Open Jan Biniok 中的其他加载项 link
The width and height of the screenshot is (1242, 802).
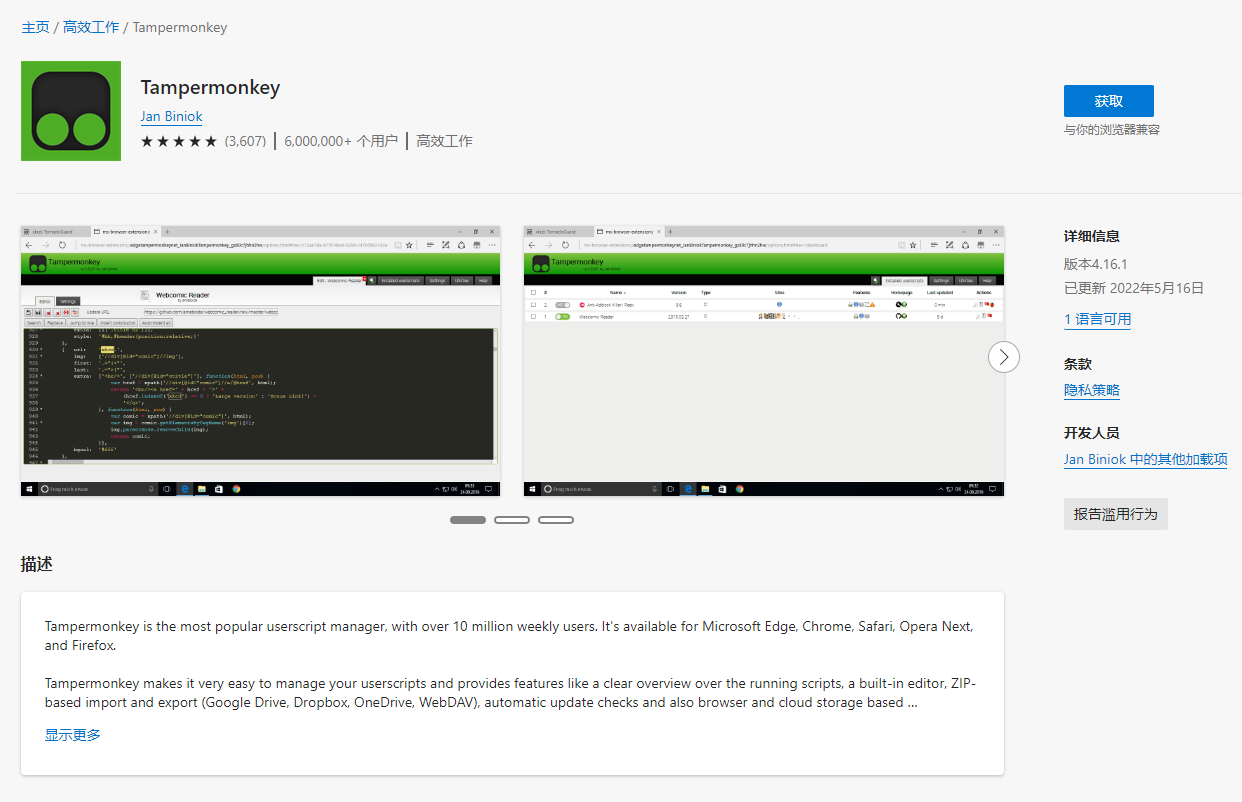[1146, 459]
